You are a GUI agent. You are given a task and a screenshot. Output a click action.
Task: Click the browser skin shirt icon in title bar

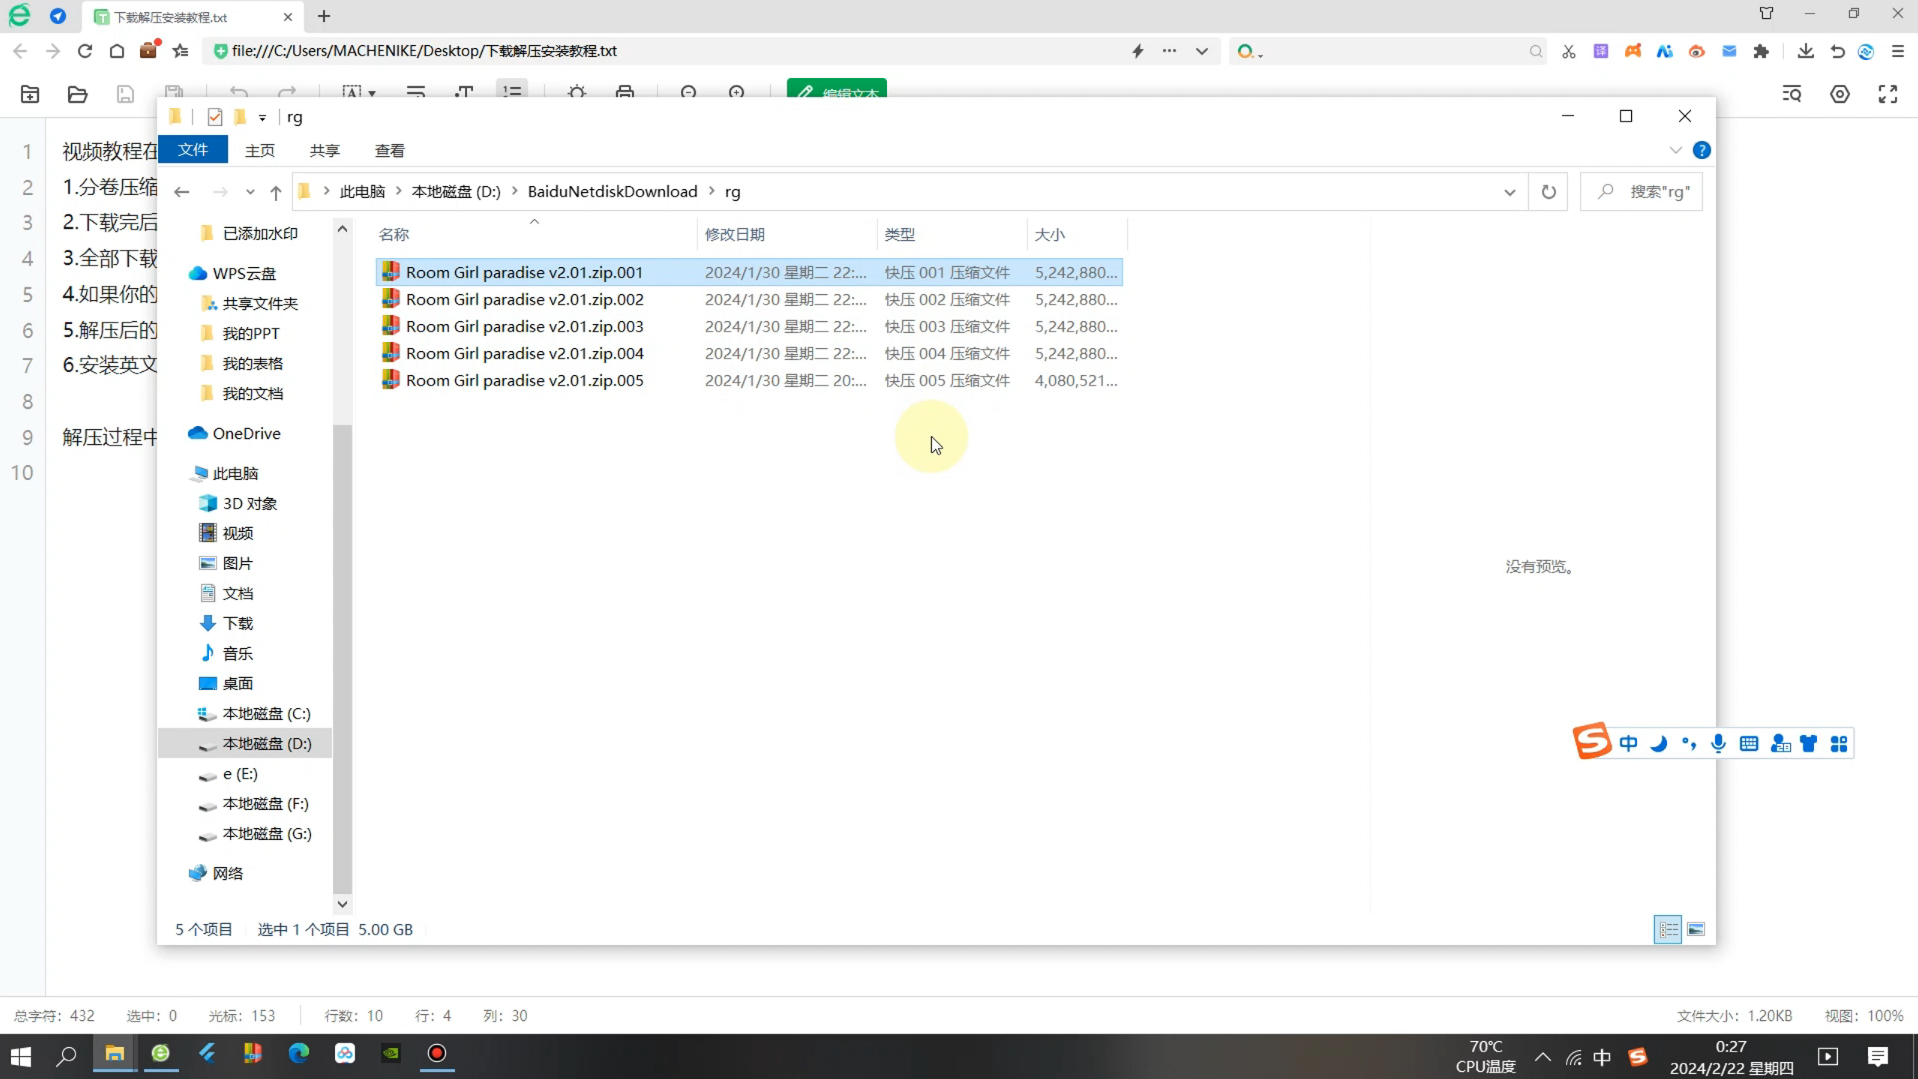(1767, 14)
